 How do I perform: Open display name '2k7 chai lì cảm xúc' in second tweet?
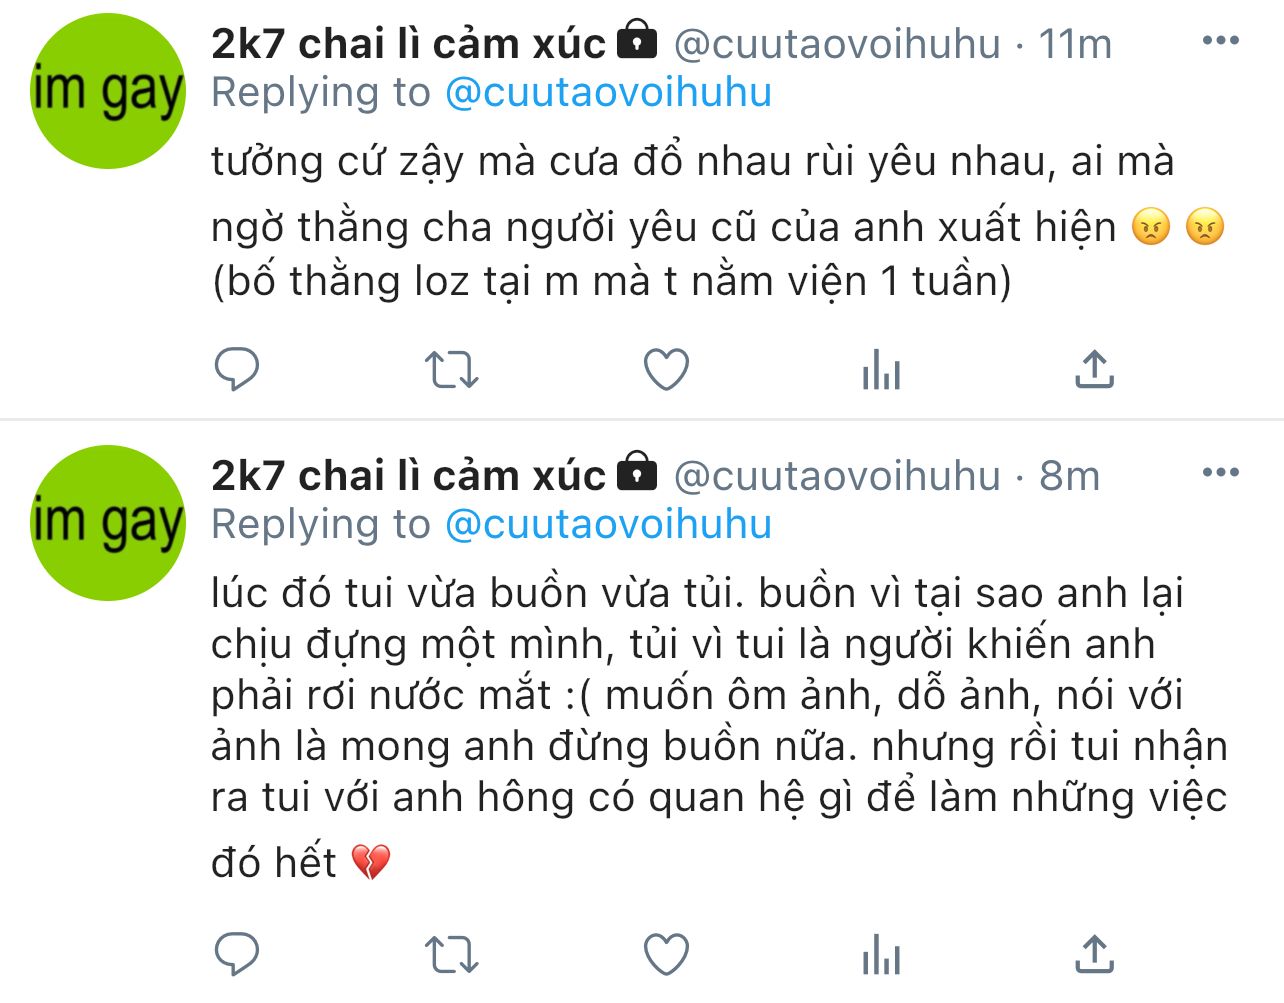click(x=409, y=475)
